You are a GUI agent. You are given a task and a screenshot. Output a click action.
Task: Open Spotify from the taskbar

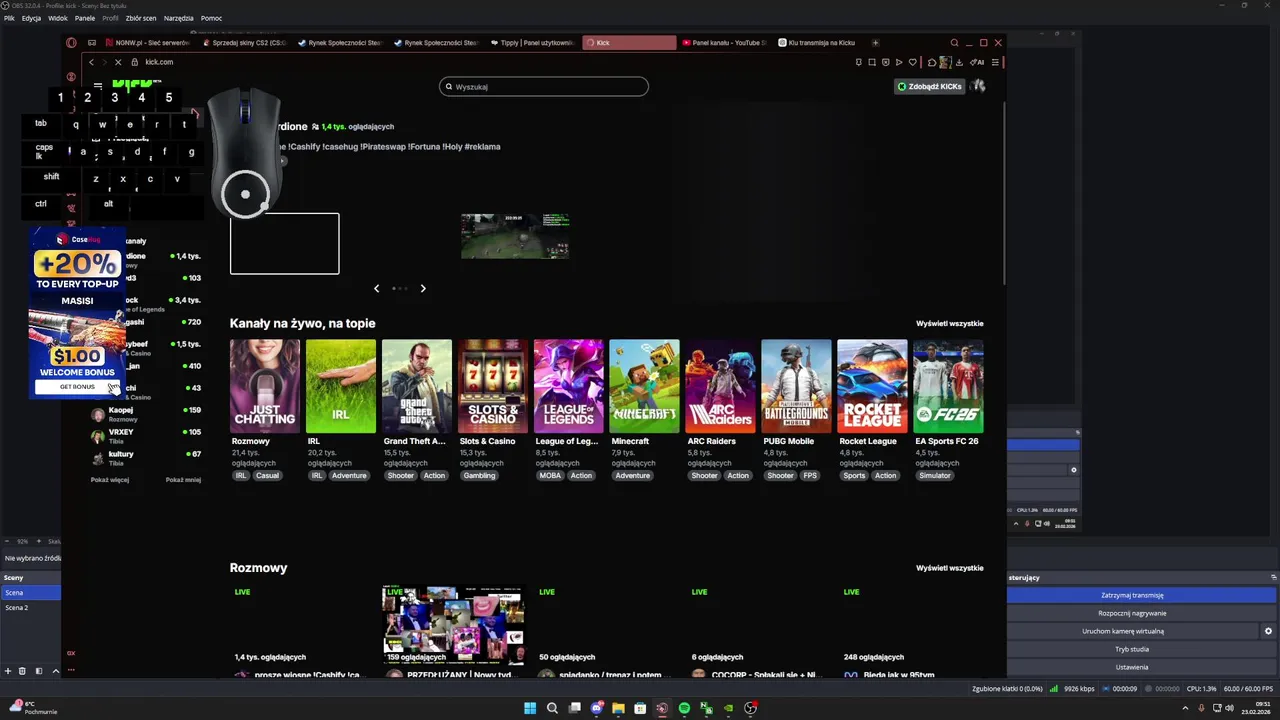pyautogui.click(x=684, y=708)
